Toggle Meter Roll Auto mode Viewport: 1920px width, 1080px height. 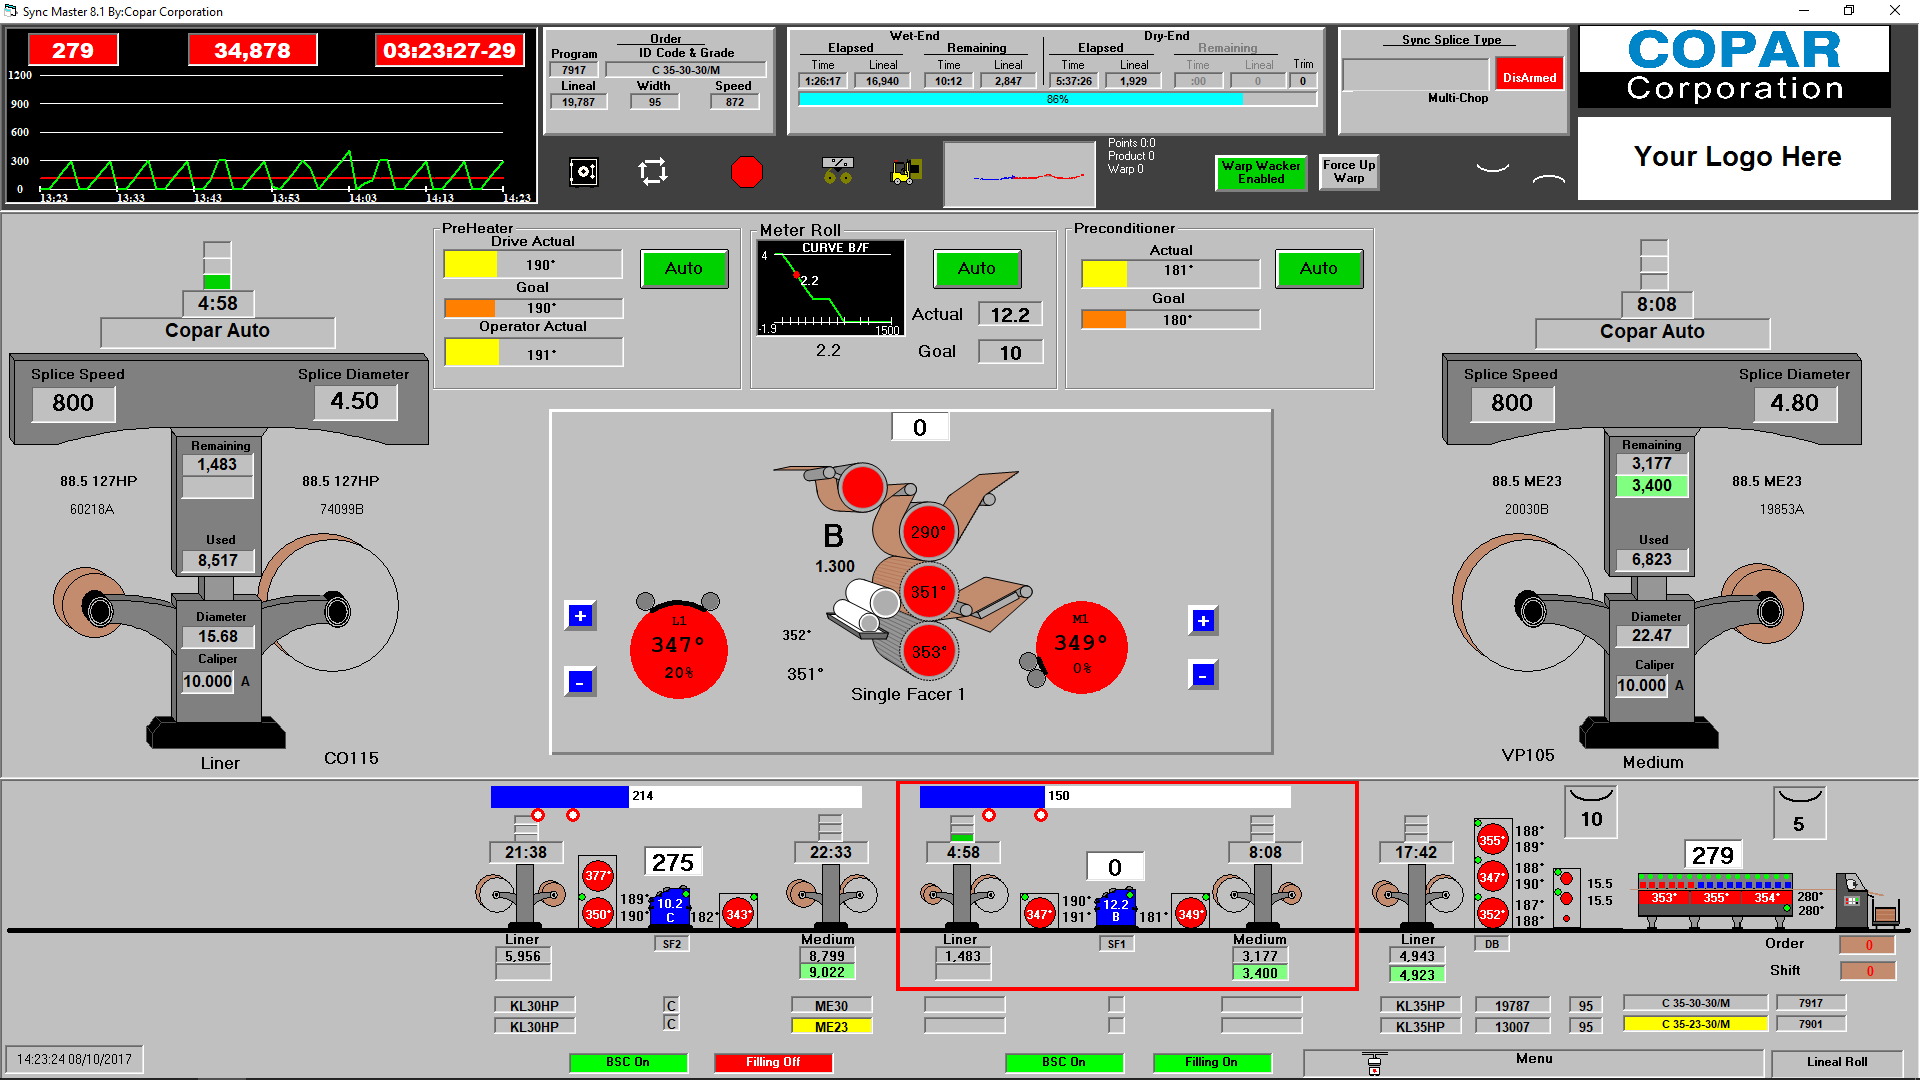(976, 268)
